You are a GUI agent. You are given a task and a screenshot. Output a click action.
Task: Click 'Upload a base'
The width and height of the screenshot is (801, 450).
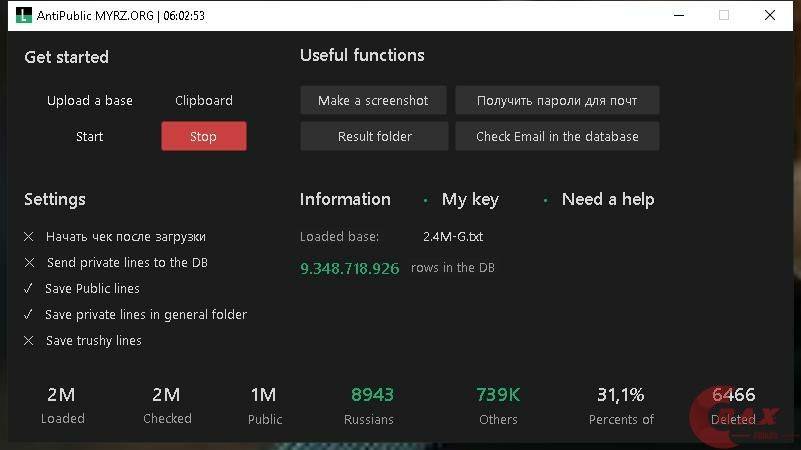pyautogui.click(x=90, y=101)
